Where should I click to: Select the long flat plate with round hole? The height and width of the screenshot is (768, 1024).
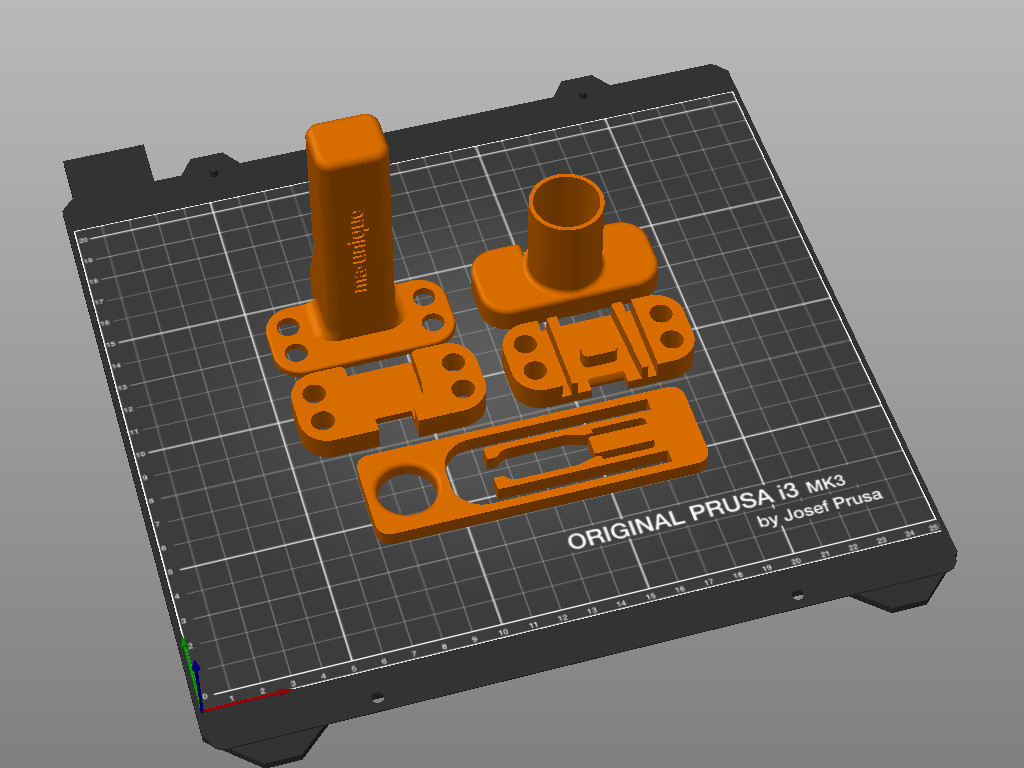[x=532, y=465]
